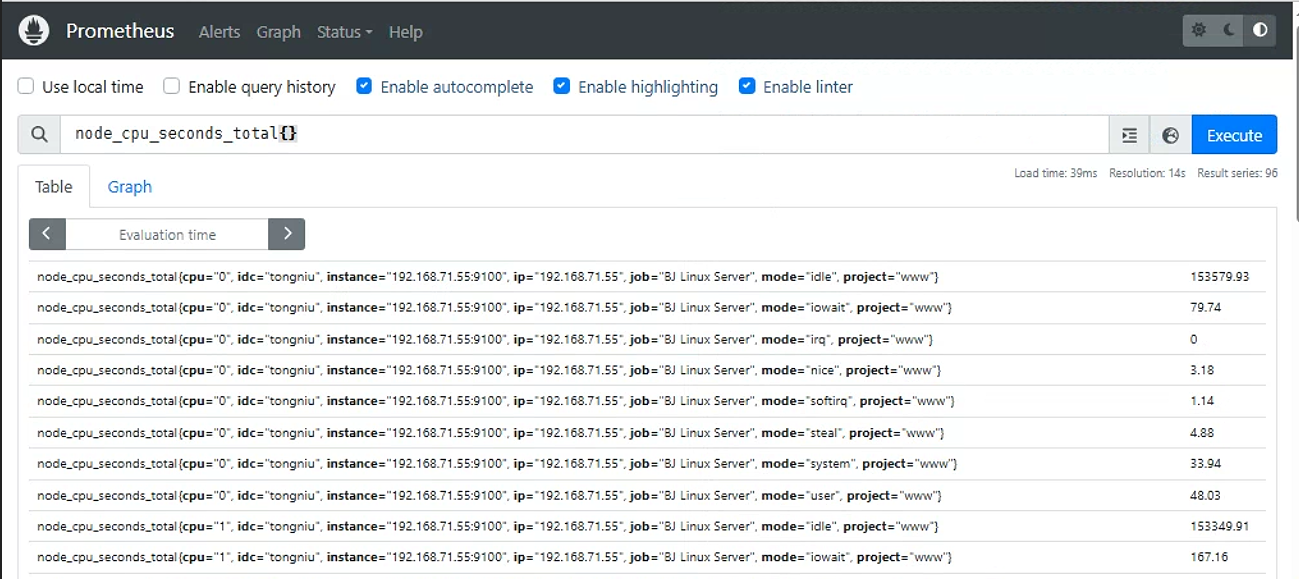1299x579 pixels.
Task: Enable the Use local time checkbox
Action: coord(26,87)
